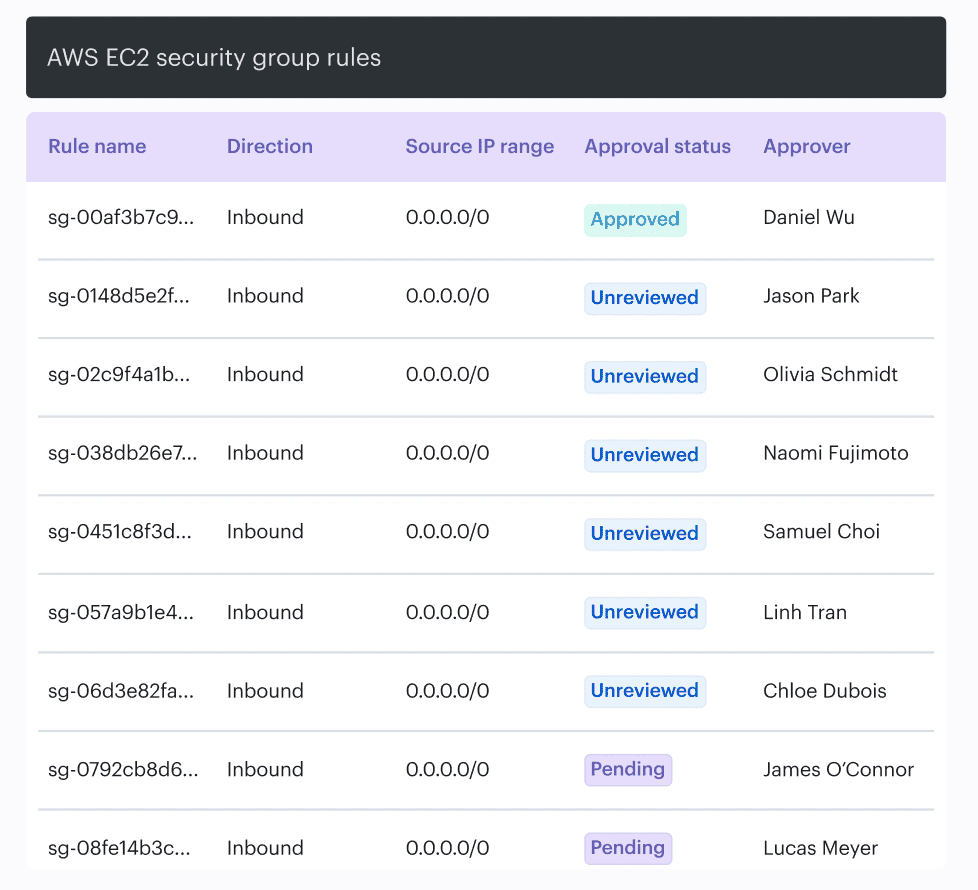Click the Unreviewed badge on Linh Tran's row
978x890 pixels.
point(645,612)
